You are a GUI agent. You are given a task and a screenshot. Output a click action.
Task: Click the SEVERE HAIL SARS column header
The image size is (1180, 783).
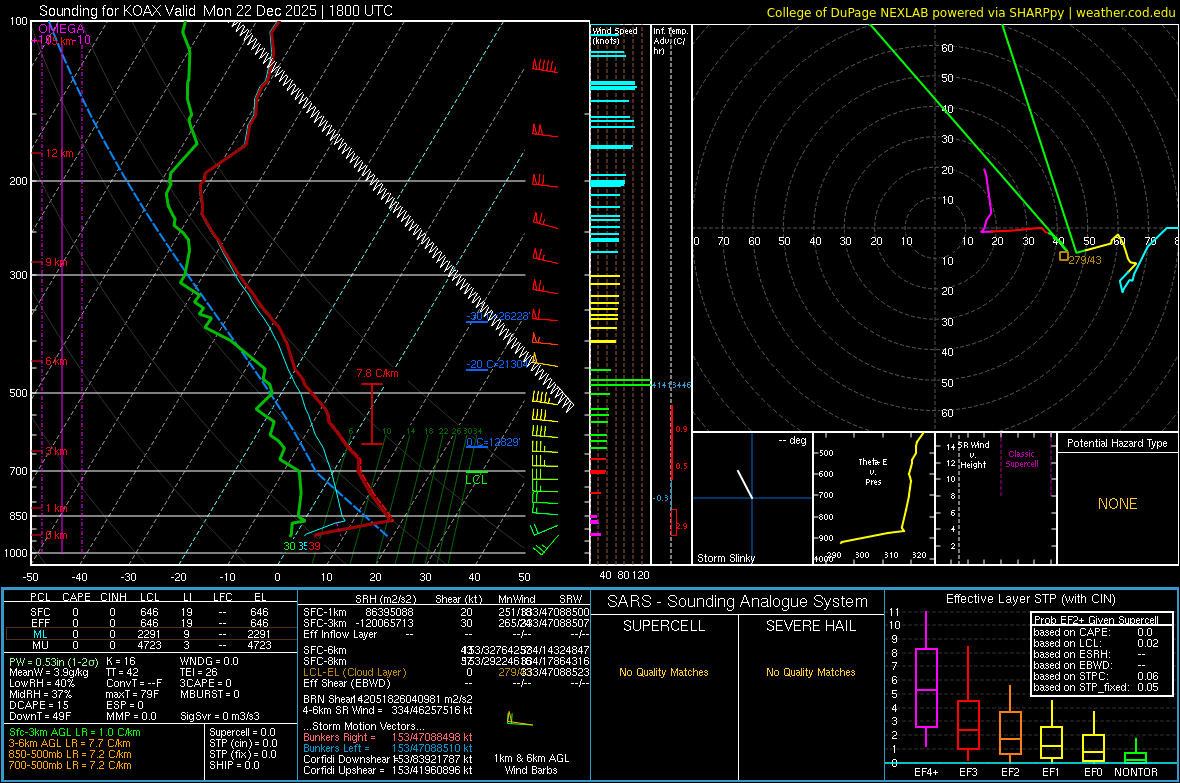(810, 626)
